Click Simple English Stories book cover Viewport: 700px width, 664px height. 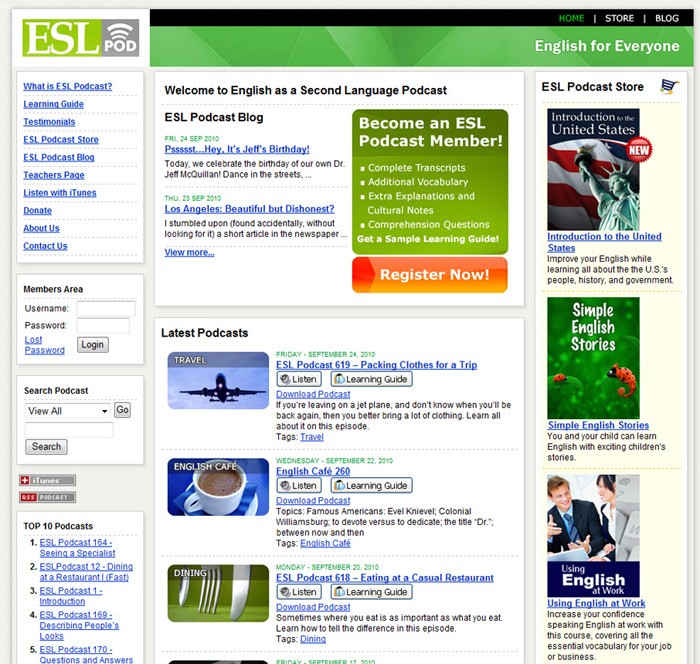click(593, 358)
